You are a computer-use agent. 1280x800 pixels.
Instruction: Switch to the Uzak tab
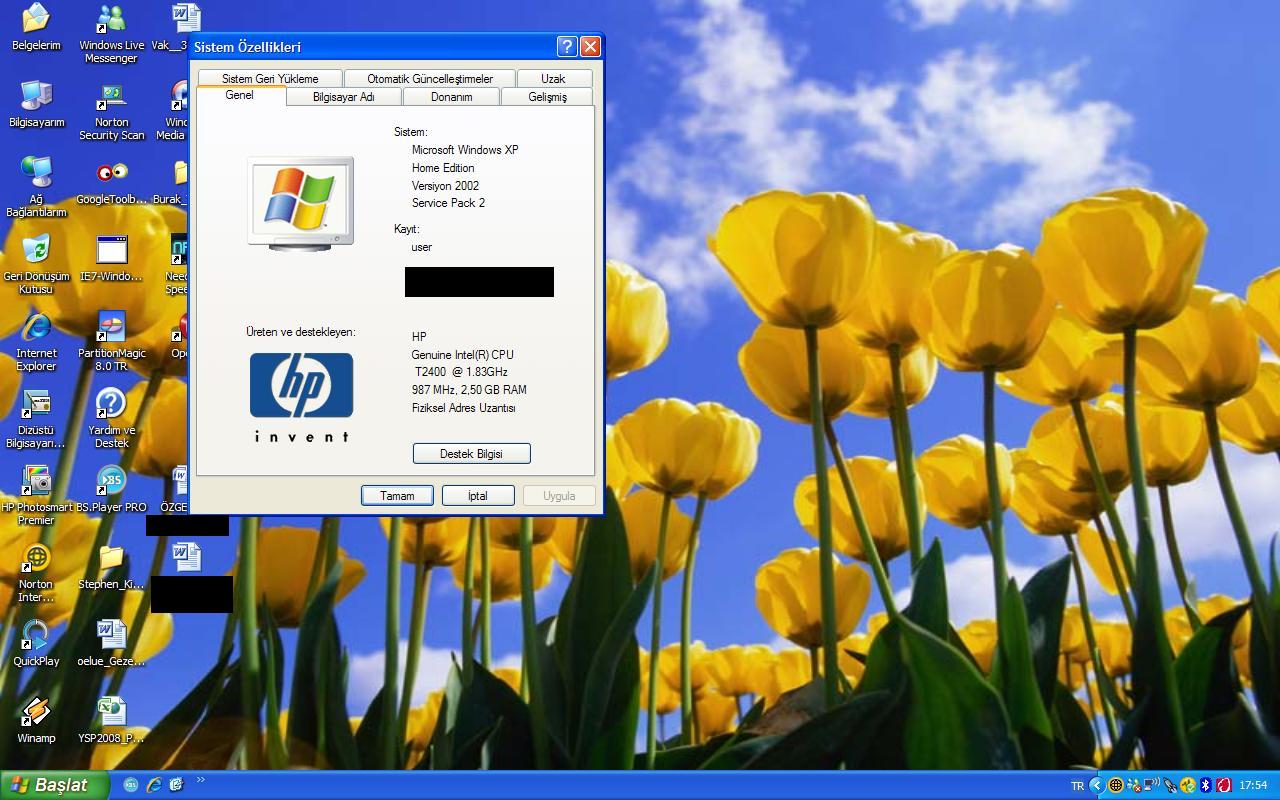click(x=554, y=78)
